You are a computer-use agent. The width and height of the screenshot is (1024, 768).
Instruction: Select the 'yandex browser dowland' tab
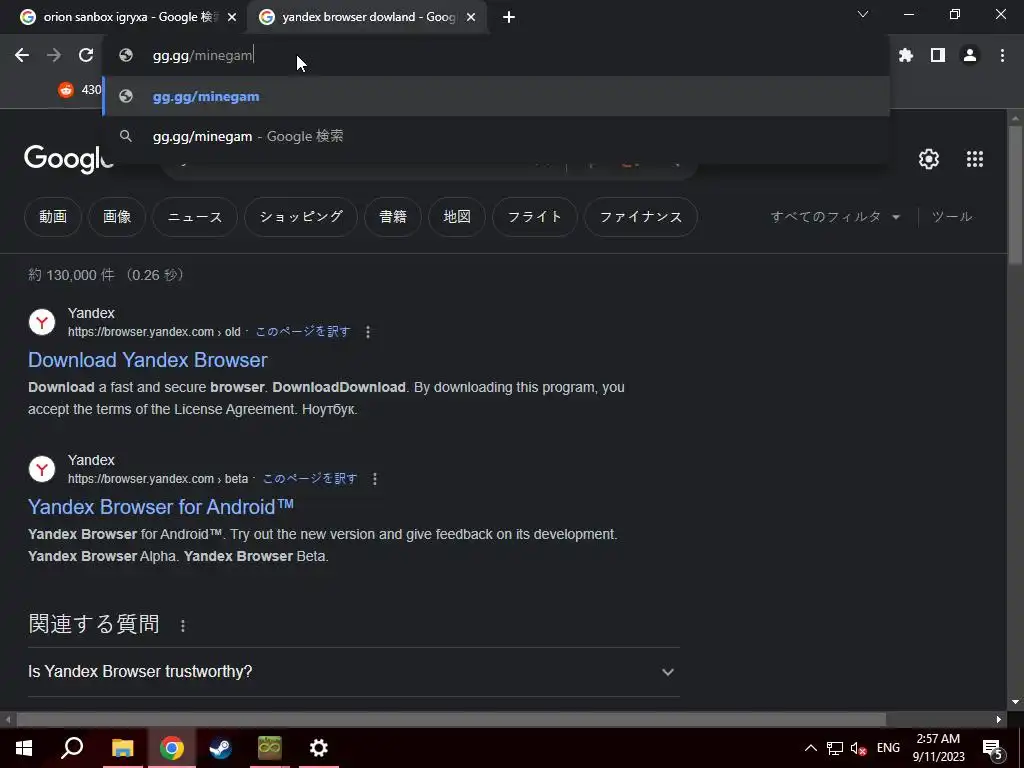(x=368, y=18)
